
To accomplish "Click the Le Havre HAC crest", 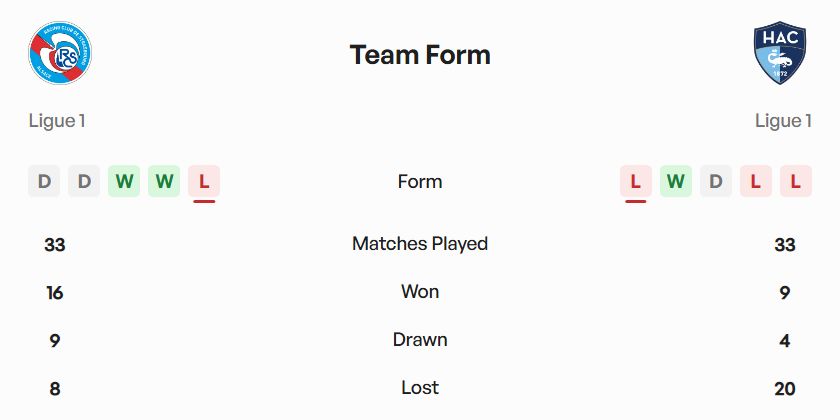I will coord(780,53).
